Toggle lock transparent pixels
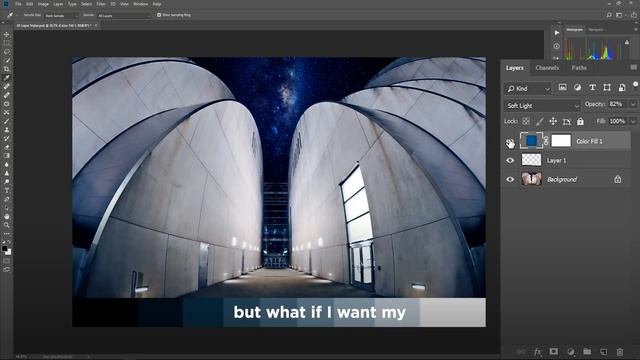This screenshot has width=640, height=360. pyautogui.click(x=526, y=121)
